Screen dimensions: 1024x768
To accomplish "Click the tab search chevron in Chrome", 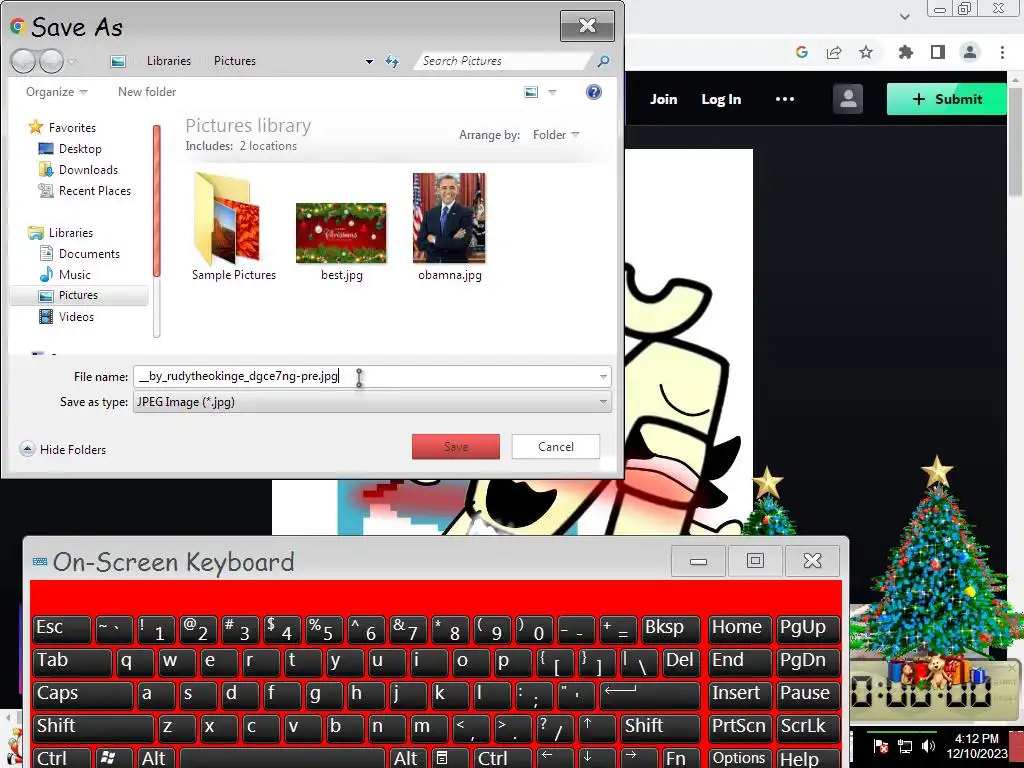I will [904, 16].
